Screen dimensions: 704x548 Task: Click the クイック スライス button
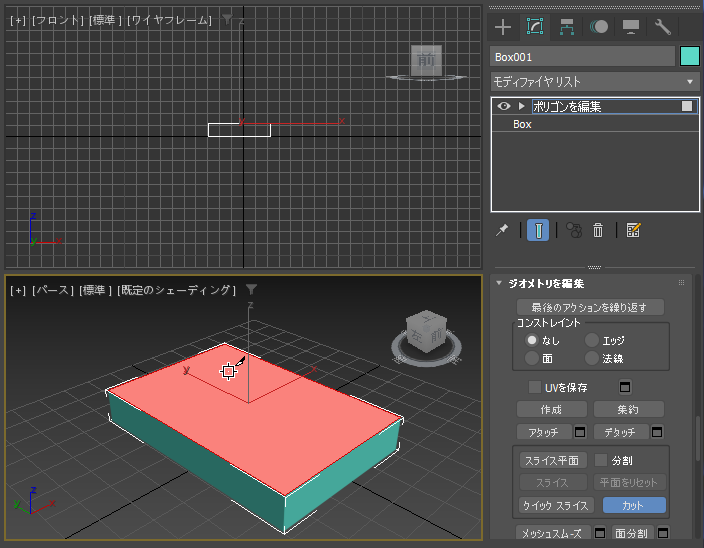[556, 505]
